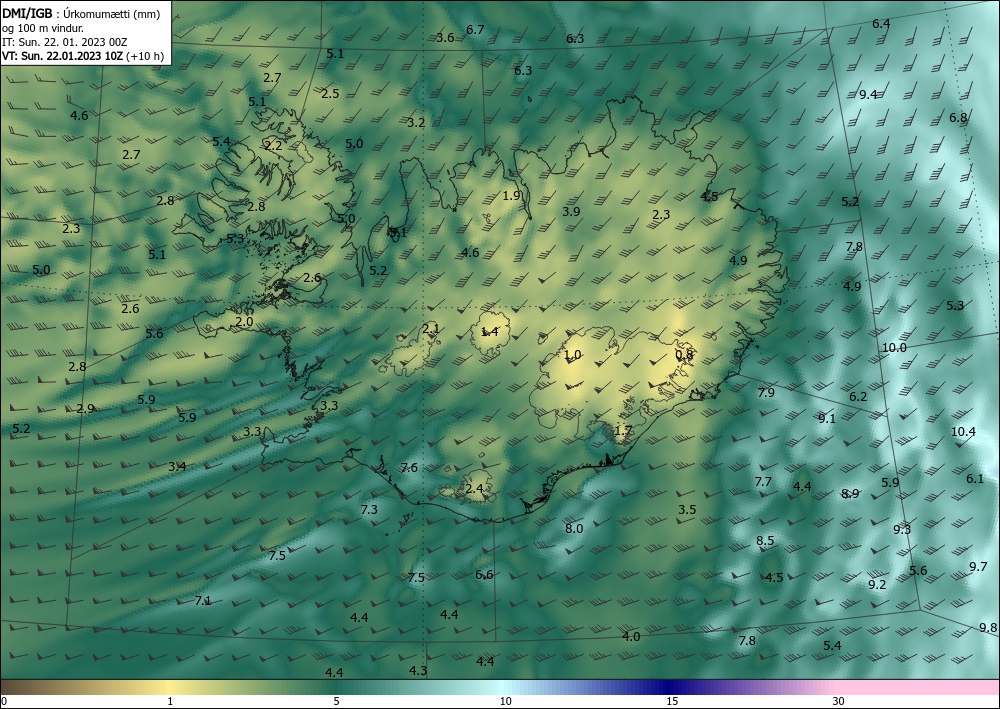This screenshot has width=1000, height=709.
Task: Click the legend tick label 15
Action: point(672,701)
